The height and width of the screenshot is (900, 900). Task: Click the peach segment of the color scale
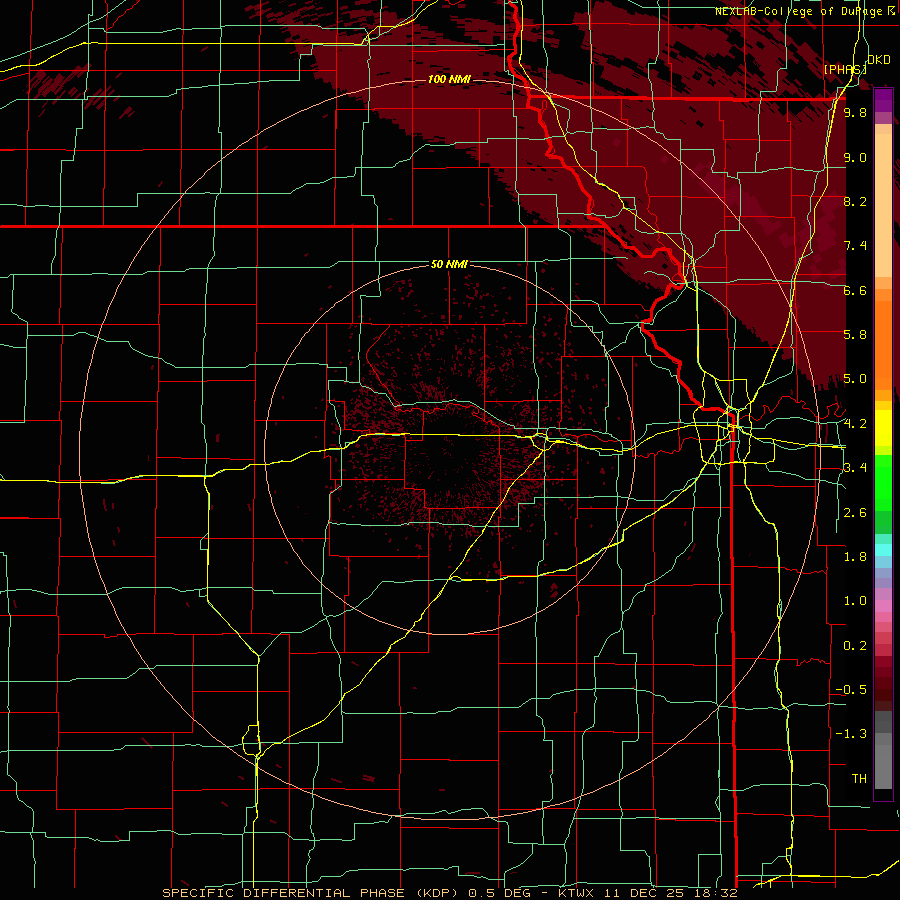point(883,201)
